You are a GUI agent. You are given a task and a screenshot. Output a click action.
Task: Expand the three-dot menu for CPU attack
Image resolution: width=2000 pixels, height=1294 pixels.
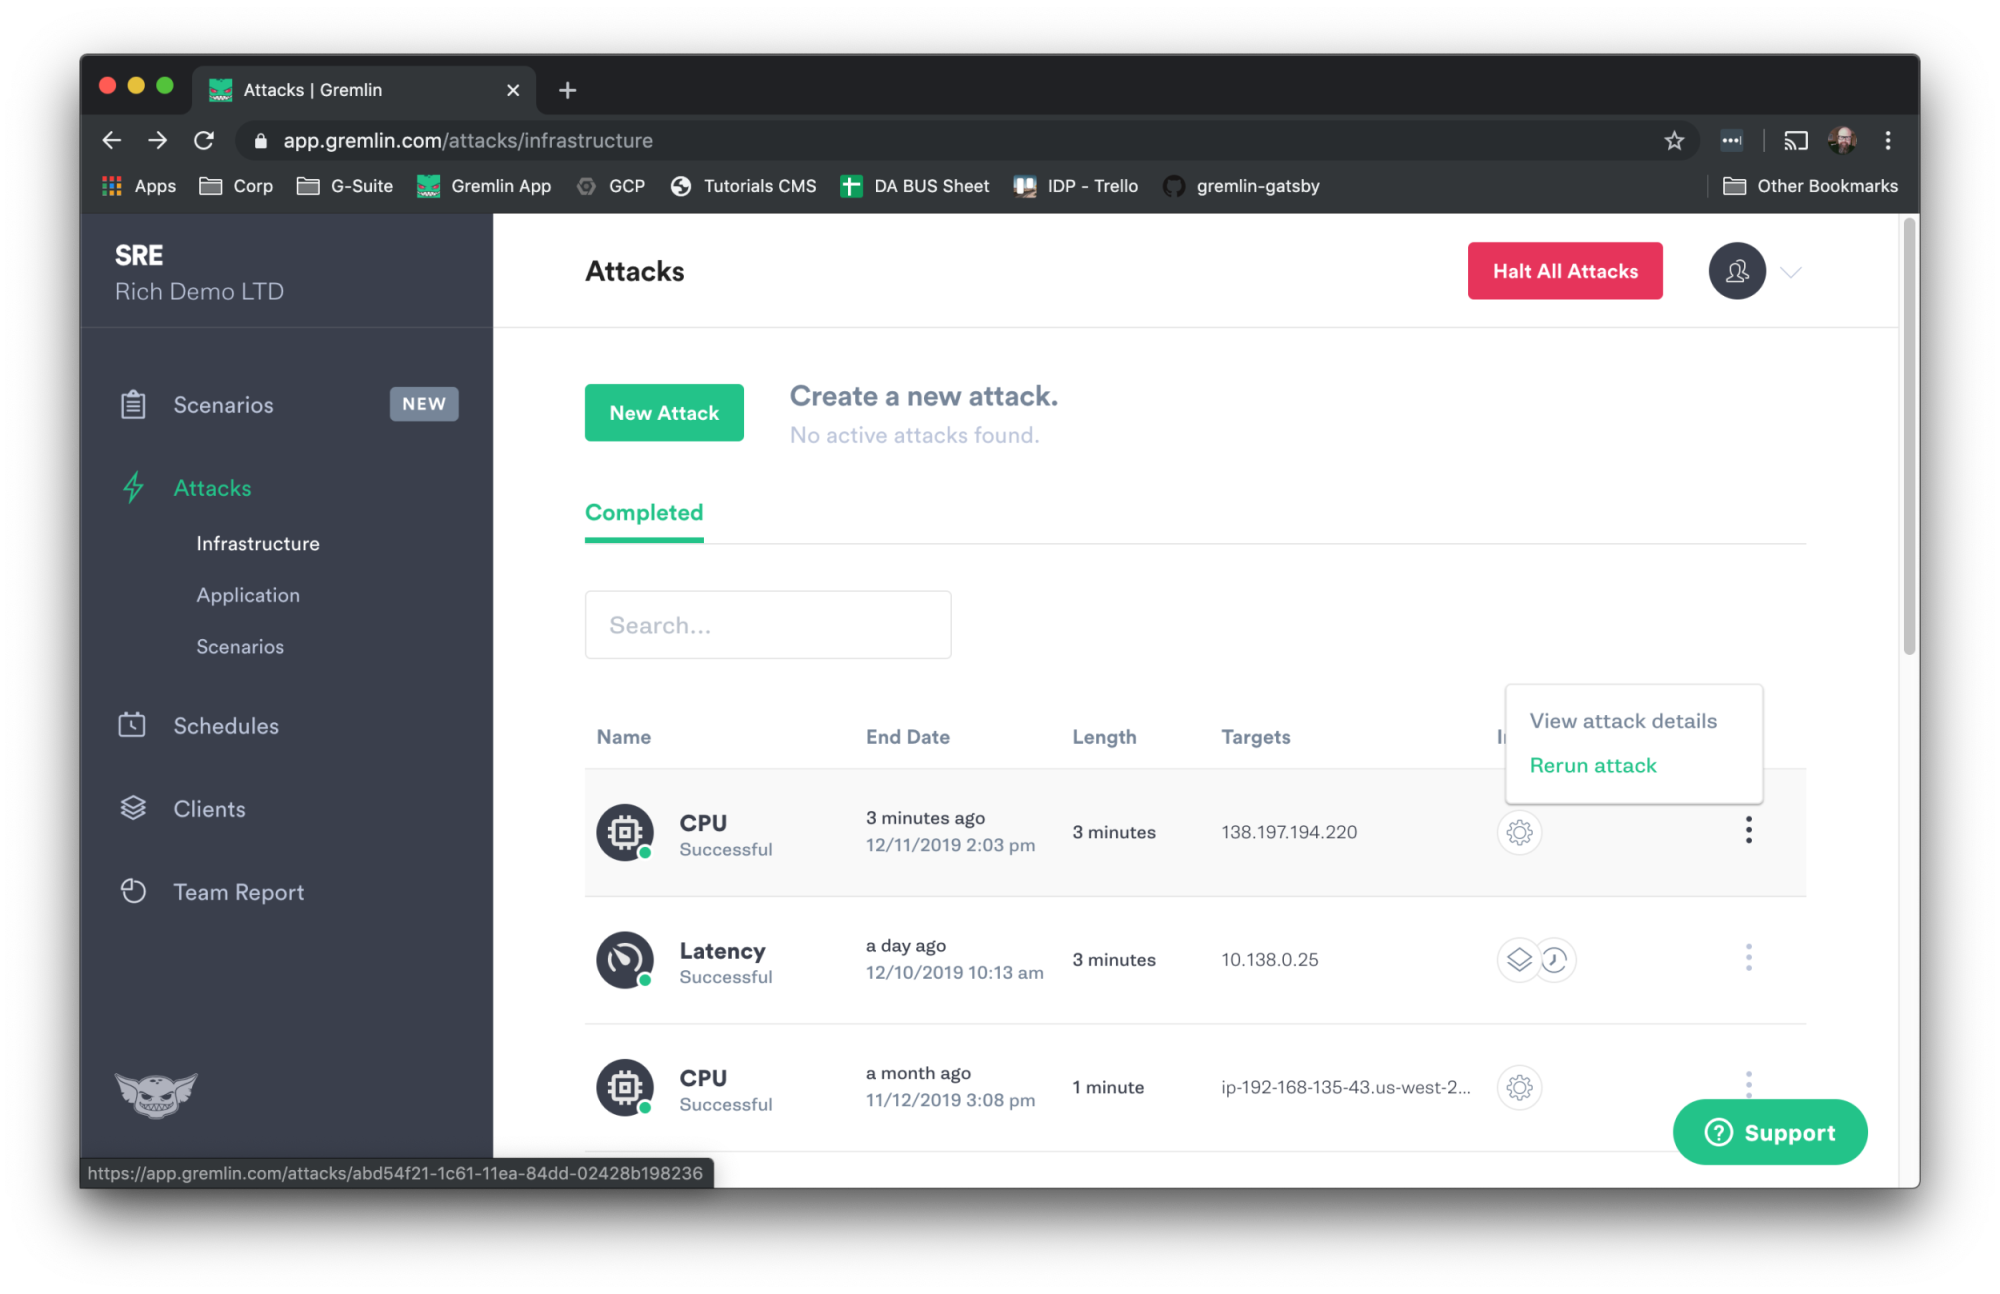pyautogui.click(x=1748, y=831)
